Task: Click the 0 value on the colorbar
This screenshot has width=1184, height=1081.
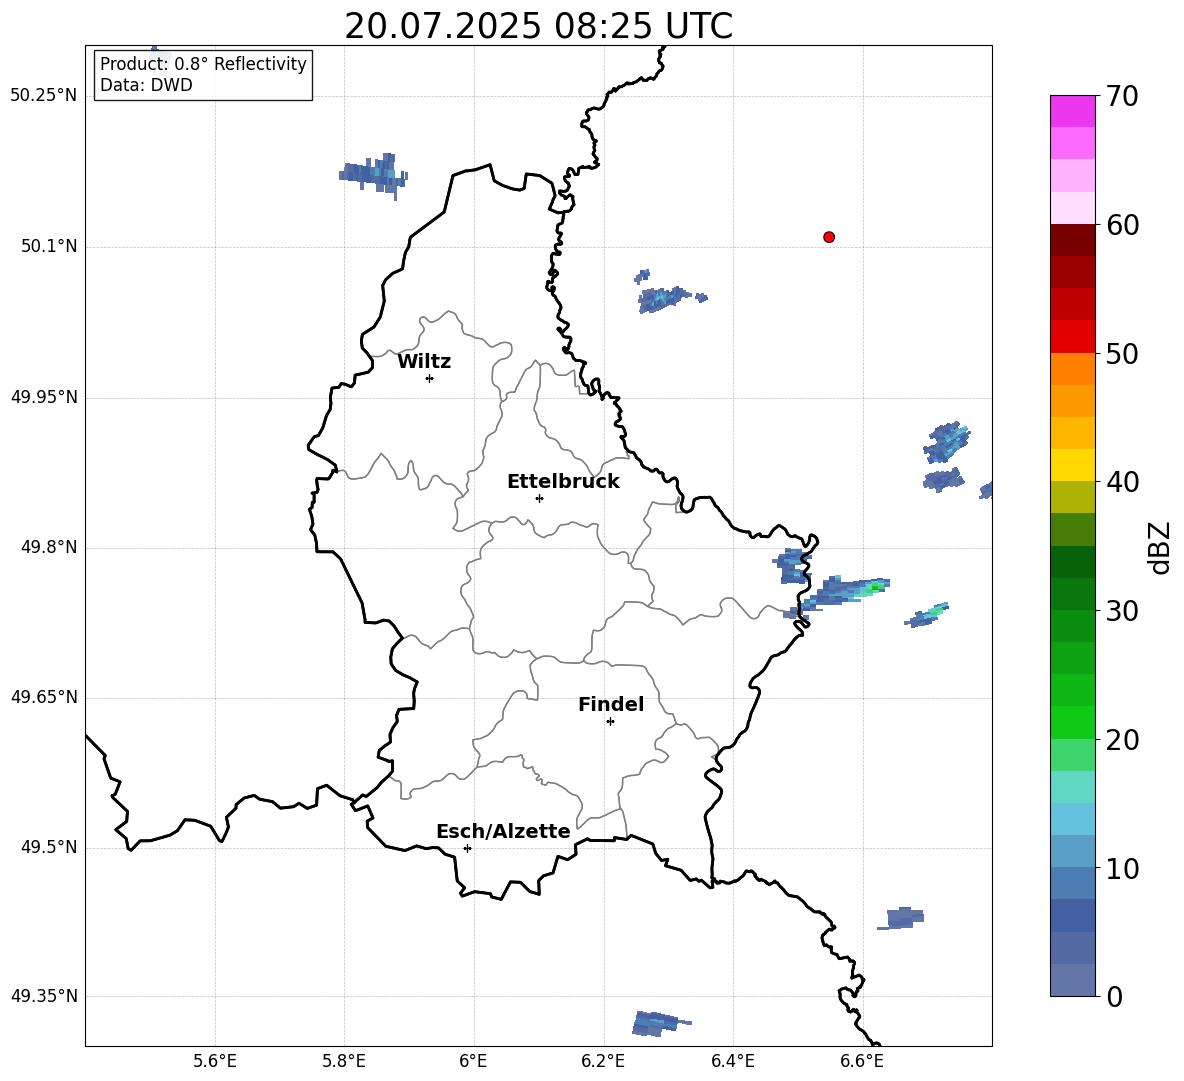Action: (x=1114, y=997)
